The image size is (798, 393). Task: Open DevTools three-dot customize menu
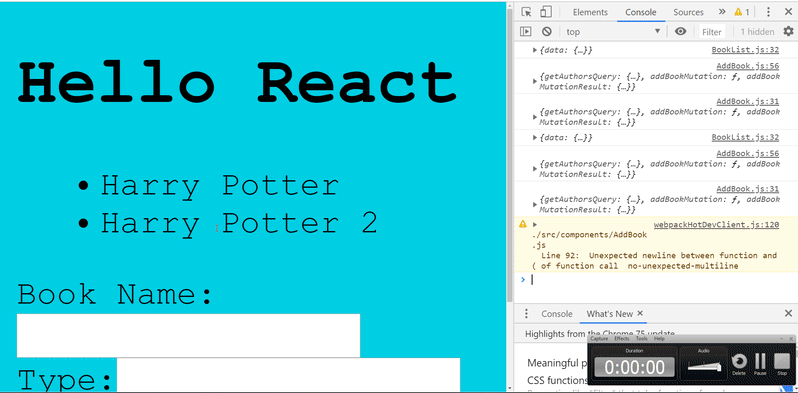click(768, 12)
